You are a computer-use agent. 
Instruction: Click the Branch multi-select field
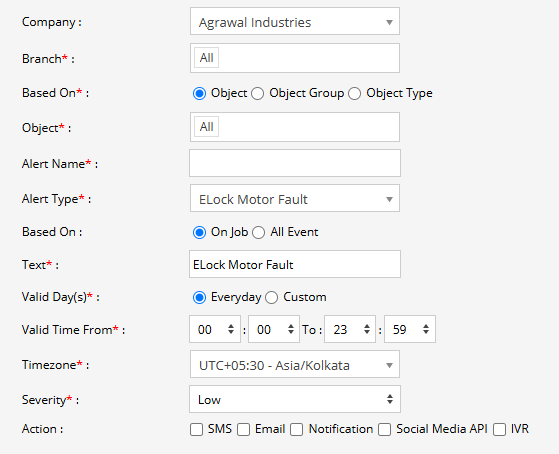(x=294, y=58)
